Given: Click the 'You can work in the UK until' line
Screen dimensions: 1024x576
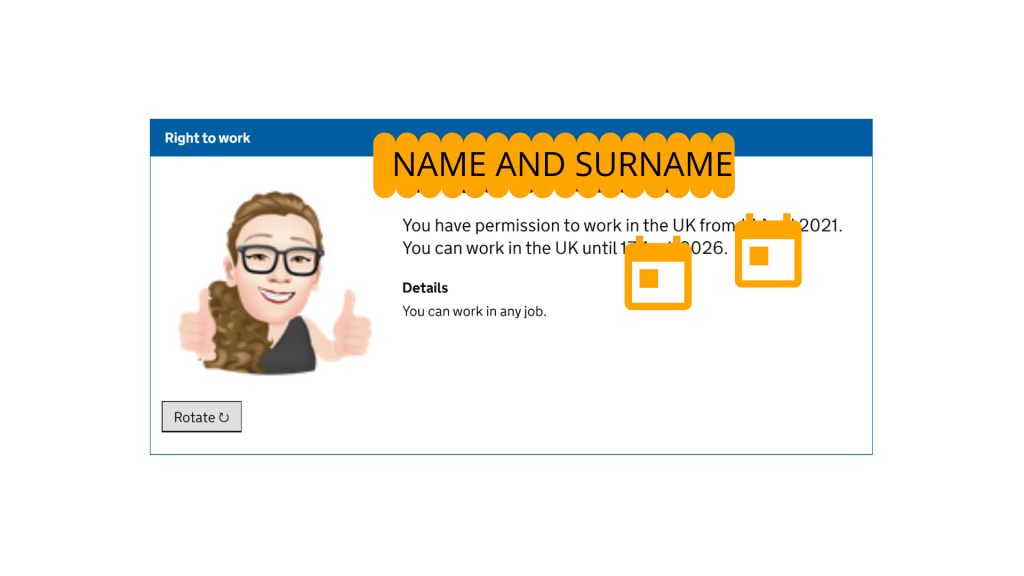Looking at the screenshot, I should pos(505,248).
